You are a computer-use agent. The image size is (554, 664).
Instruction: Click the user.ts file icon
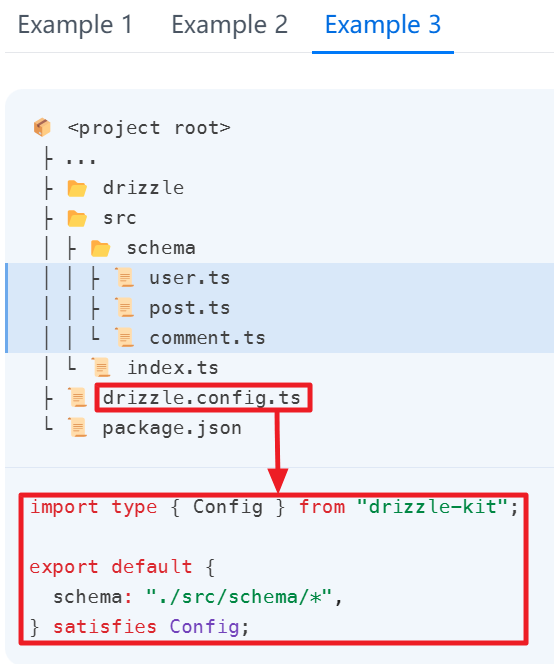pos(125,278)
